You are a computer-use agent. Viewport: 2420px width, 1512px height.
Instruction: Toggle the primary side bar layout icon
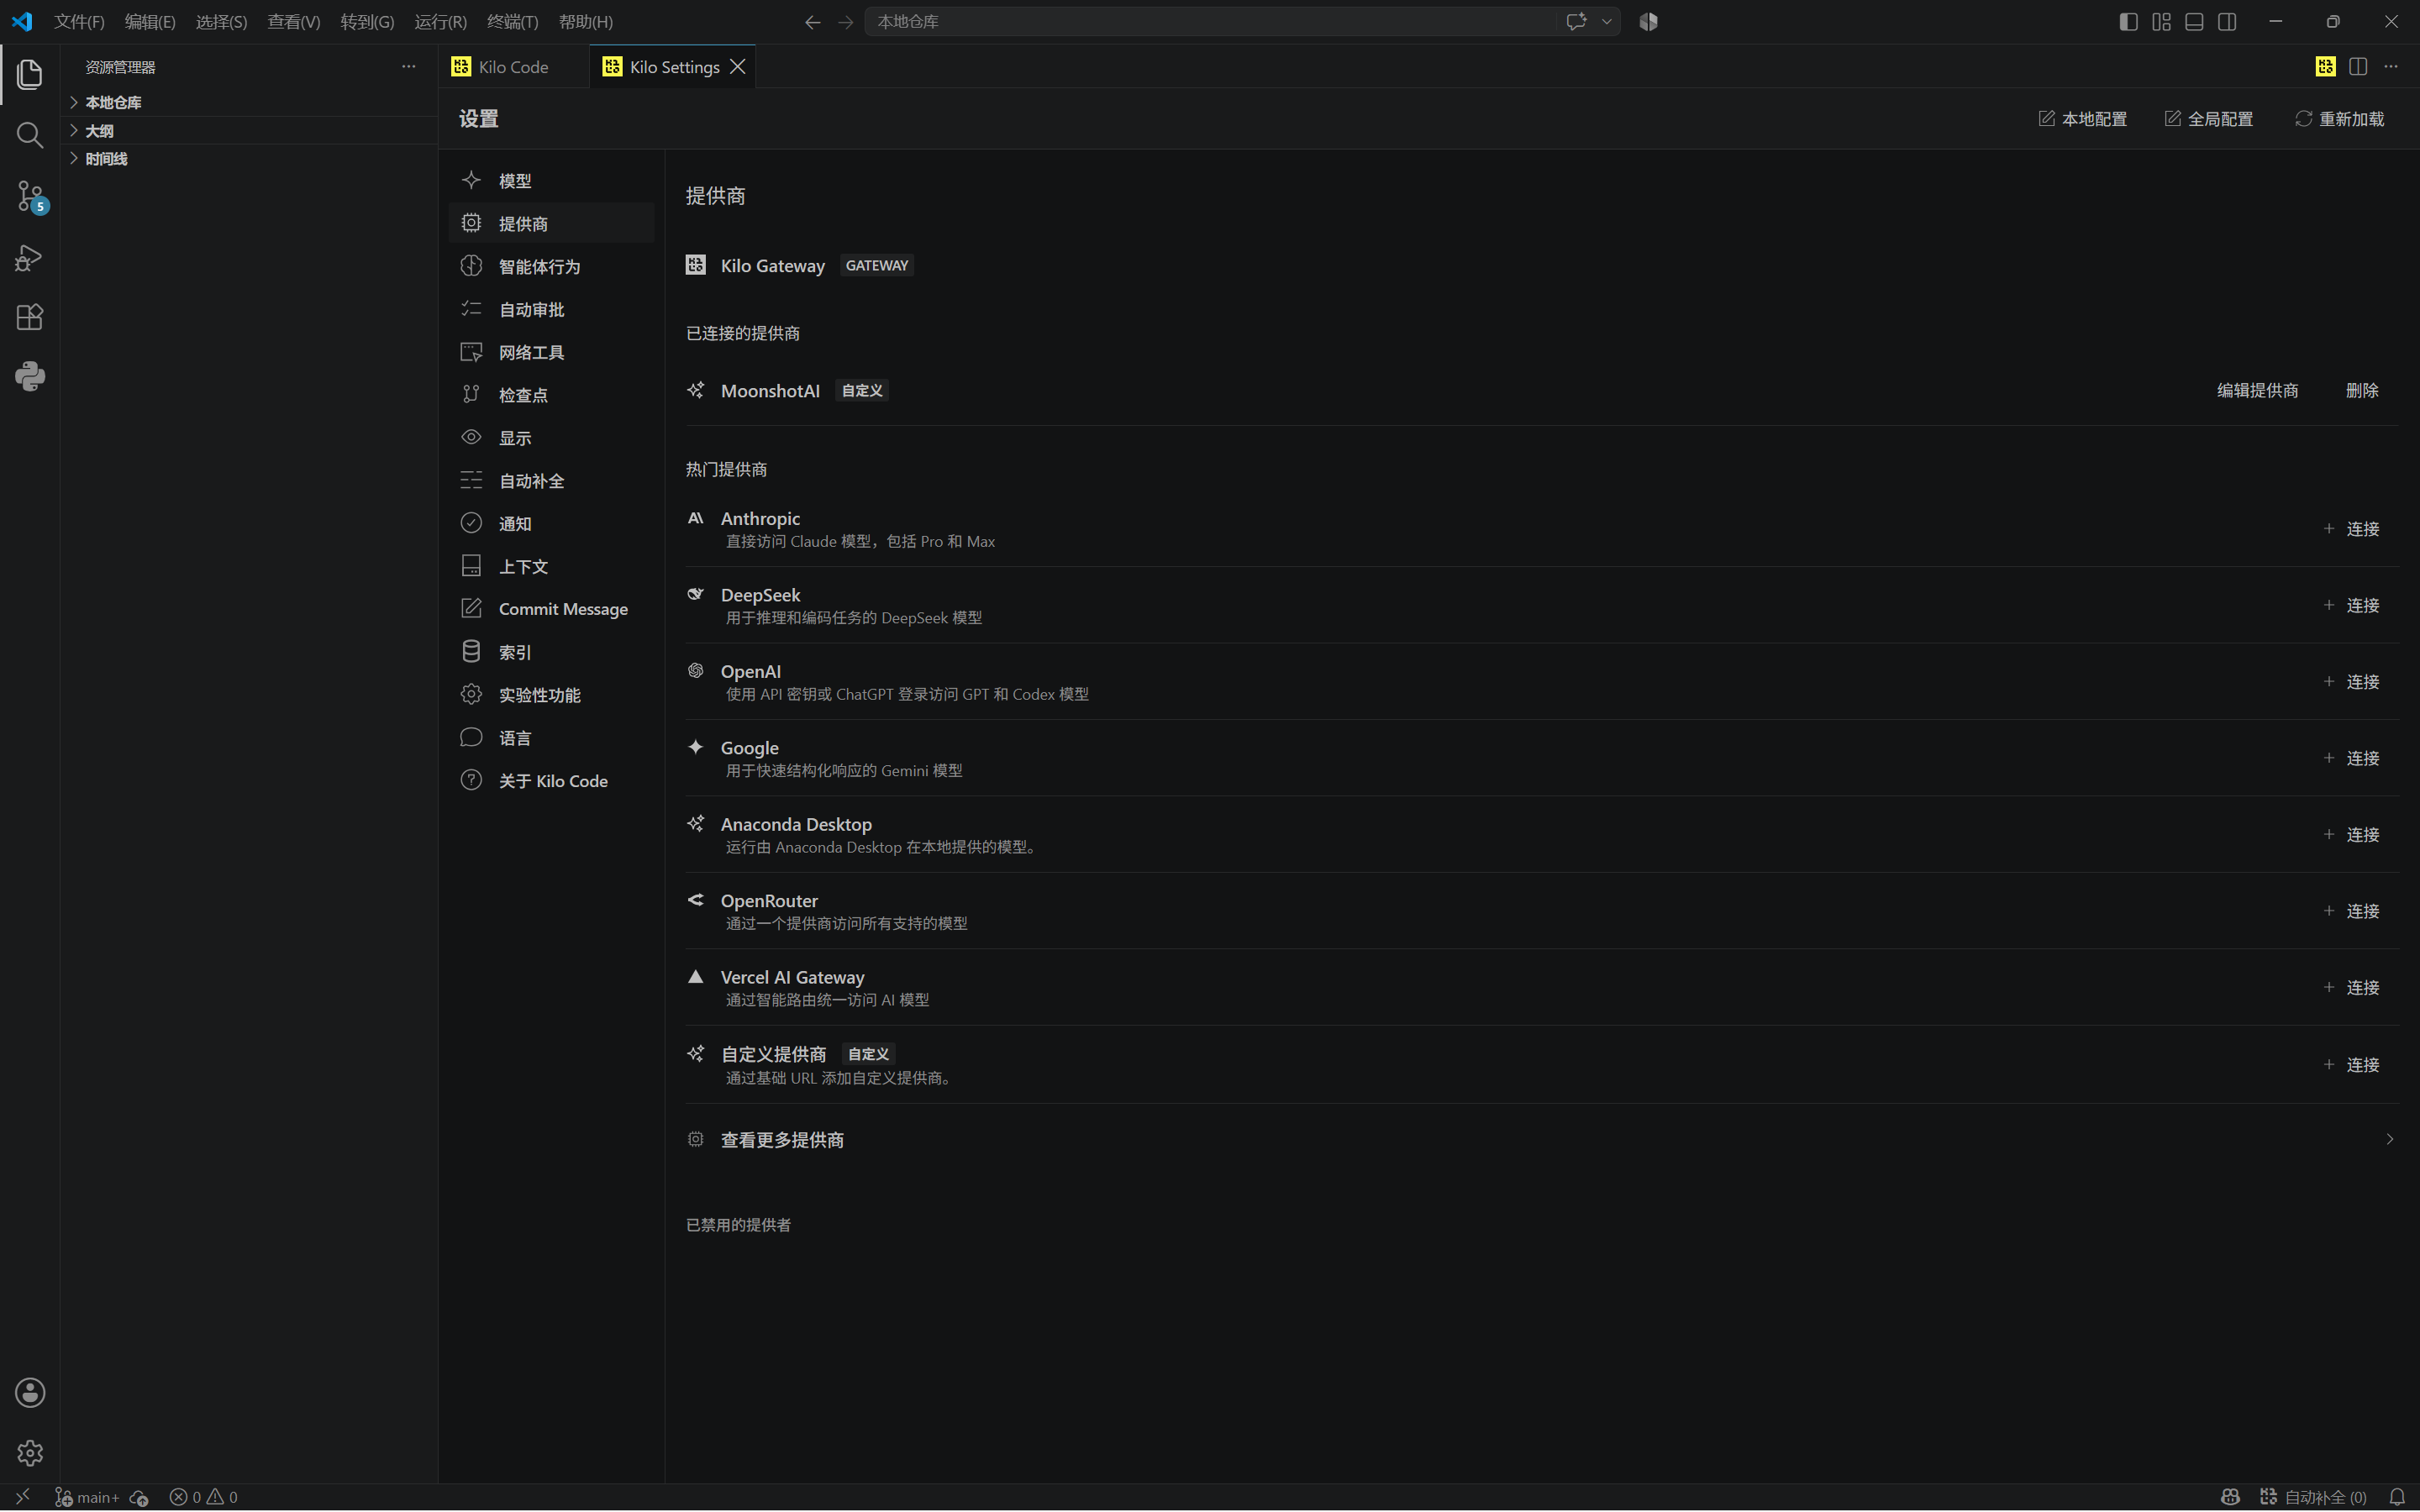[x=2128, y=22]
